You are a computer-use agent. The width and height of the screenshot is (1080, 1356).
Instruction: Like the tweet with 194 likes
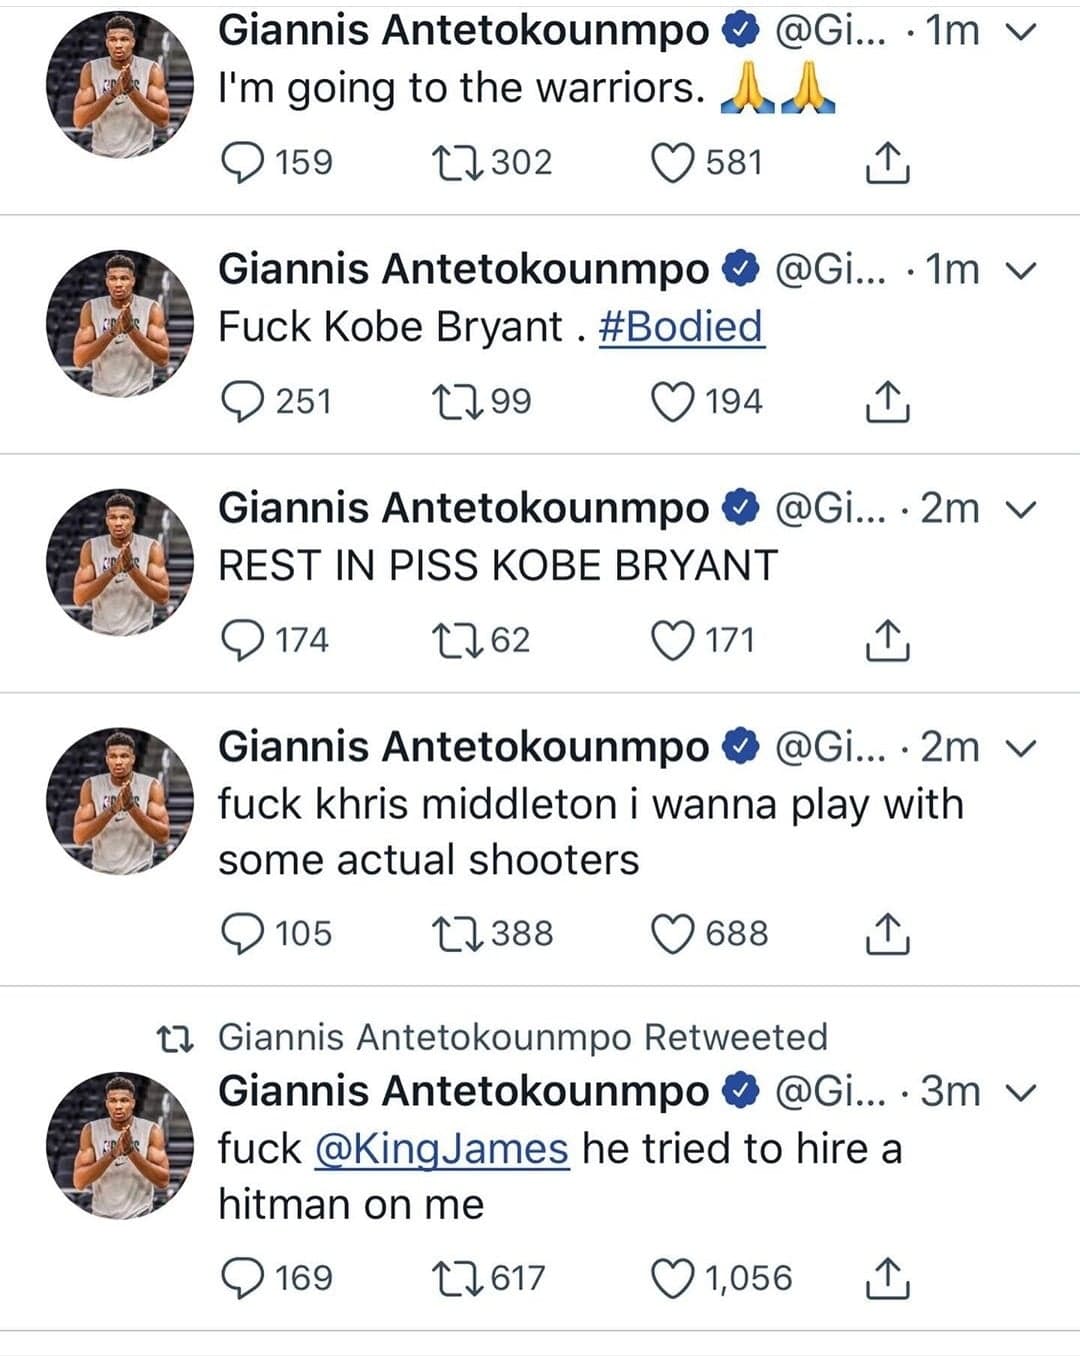coord(673,402)
